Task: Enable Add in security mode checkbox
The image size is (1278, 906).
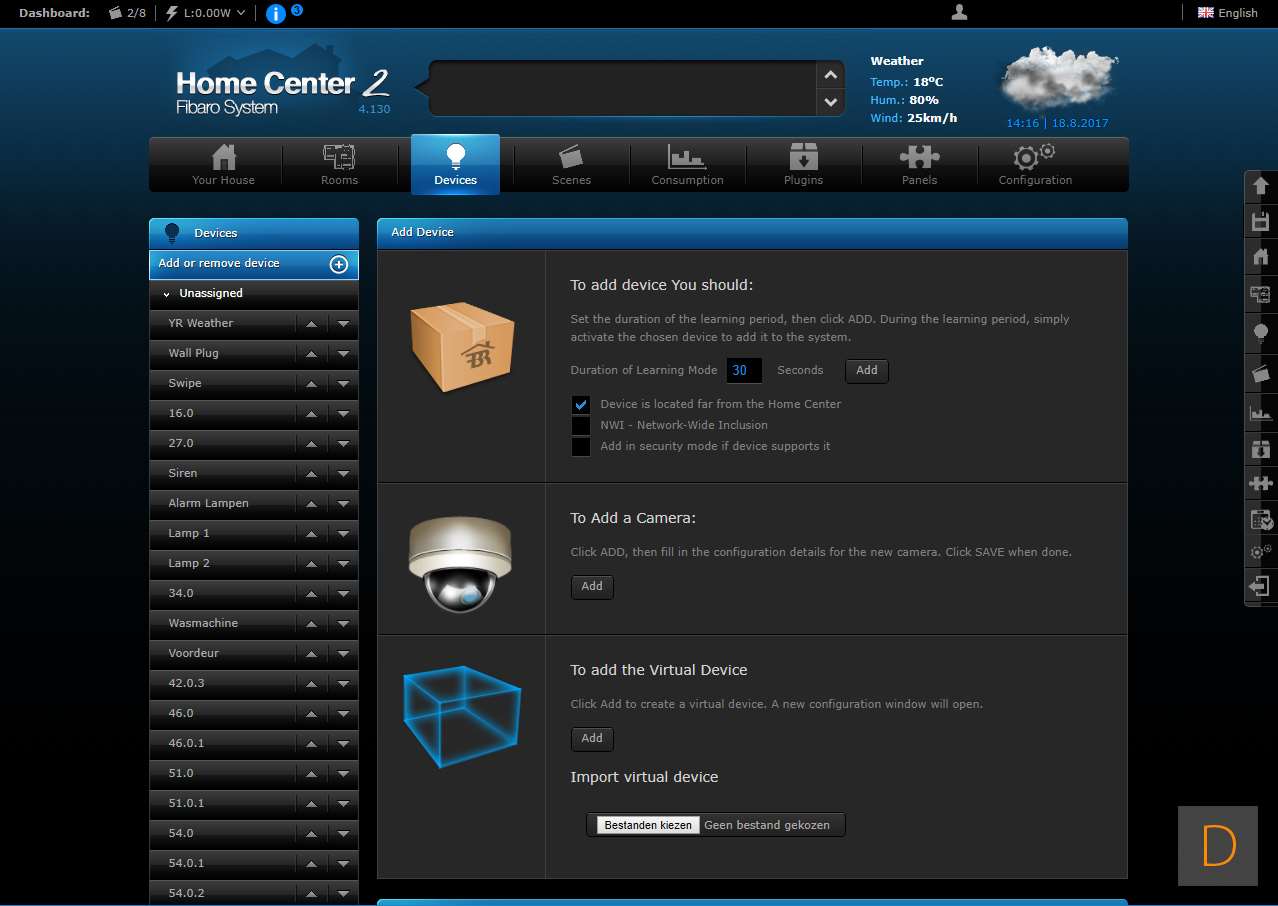Action: (581, 447)
